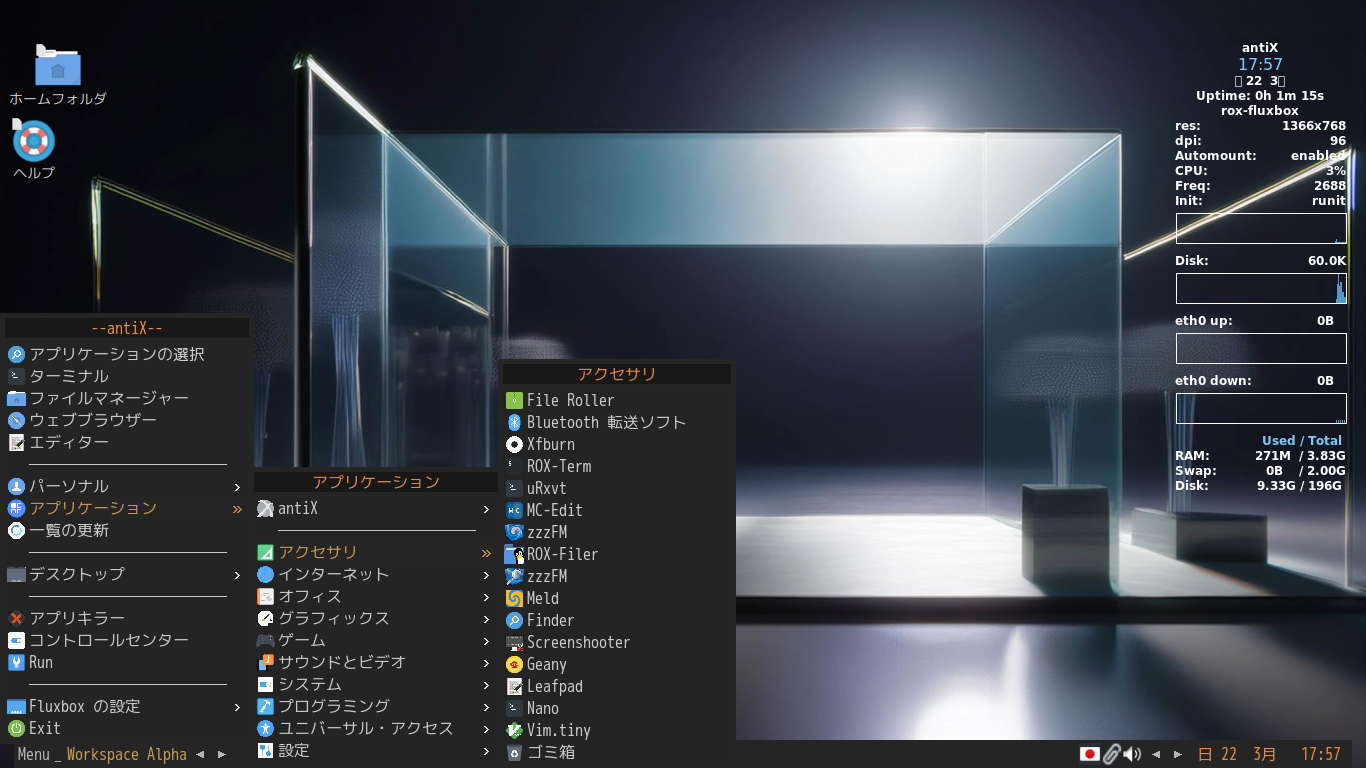Click the Workspace Alpha label
The width and height of the screenshot is (1366, 768).
(127, 754)
